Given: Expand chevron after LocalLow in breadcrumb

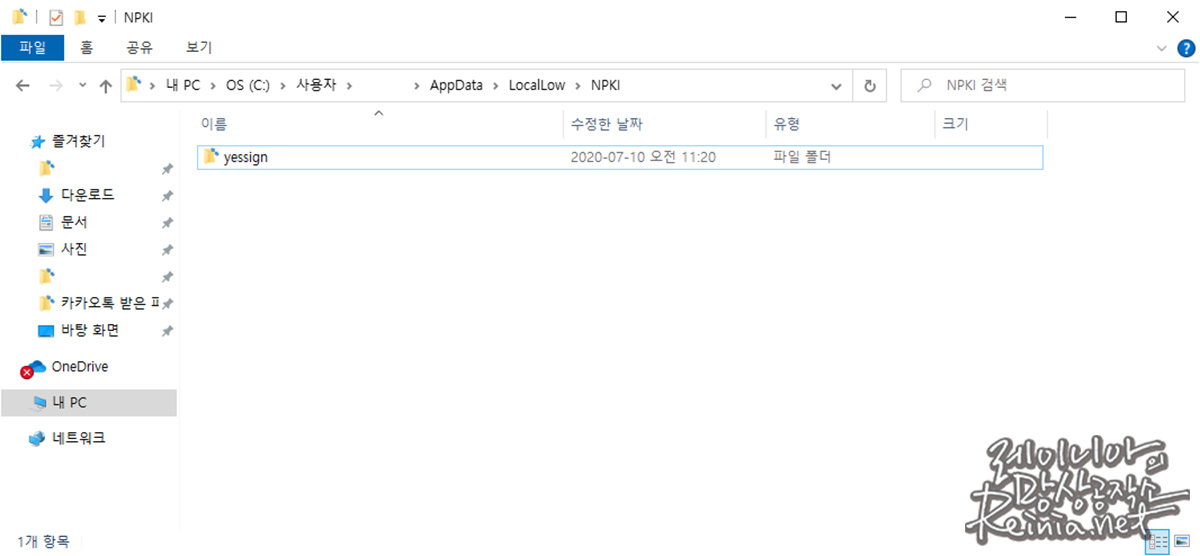Looking at the screenshot, I should point(577,86).
